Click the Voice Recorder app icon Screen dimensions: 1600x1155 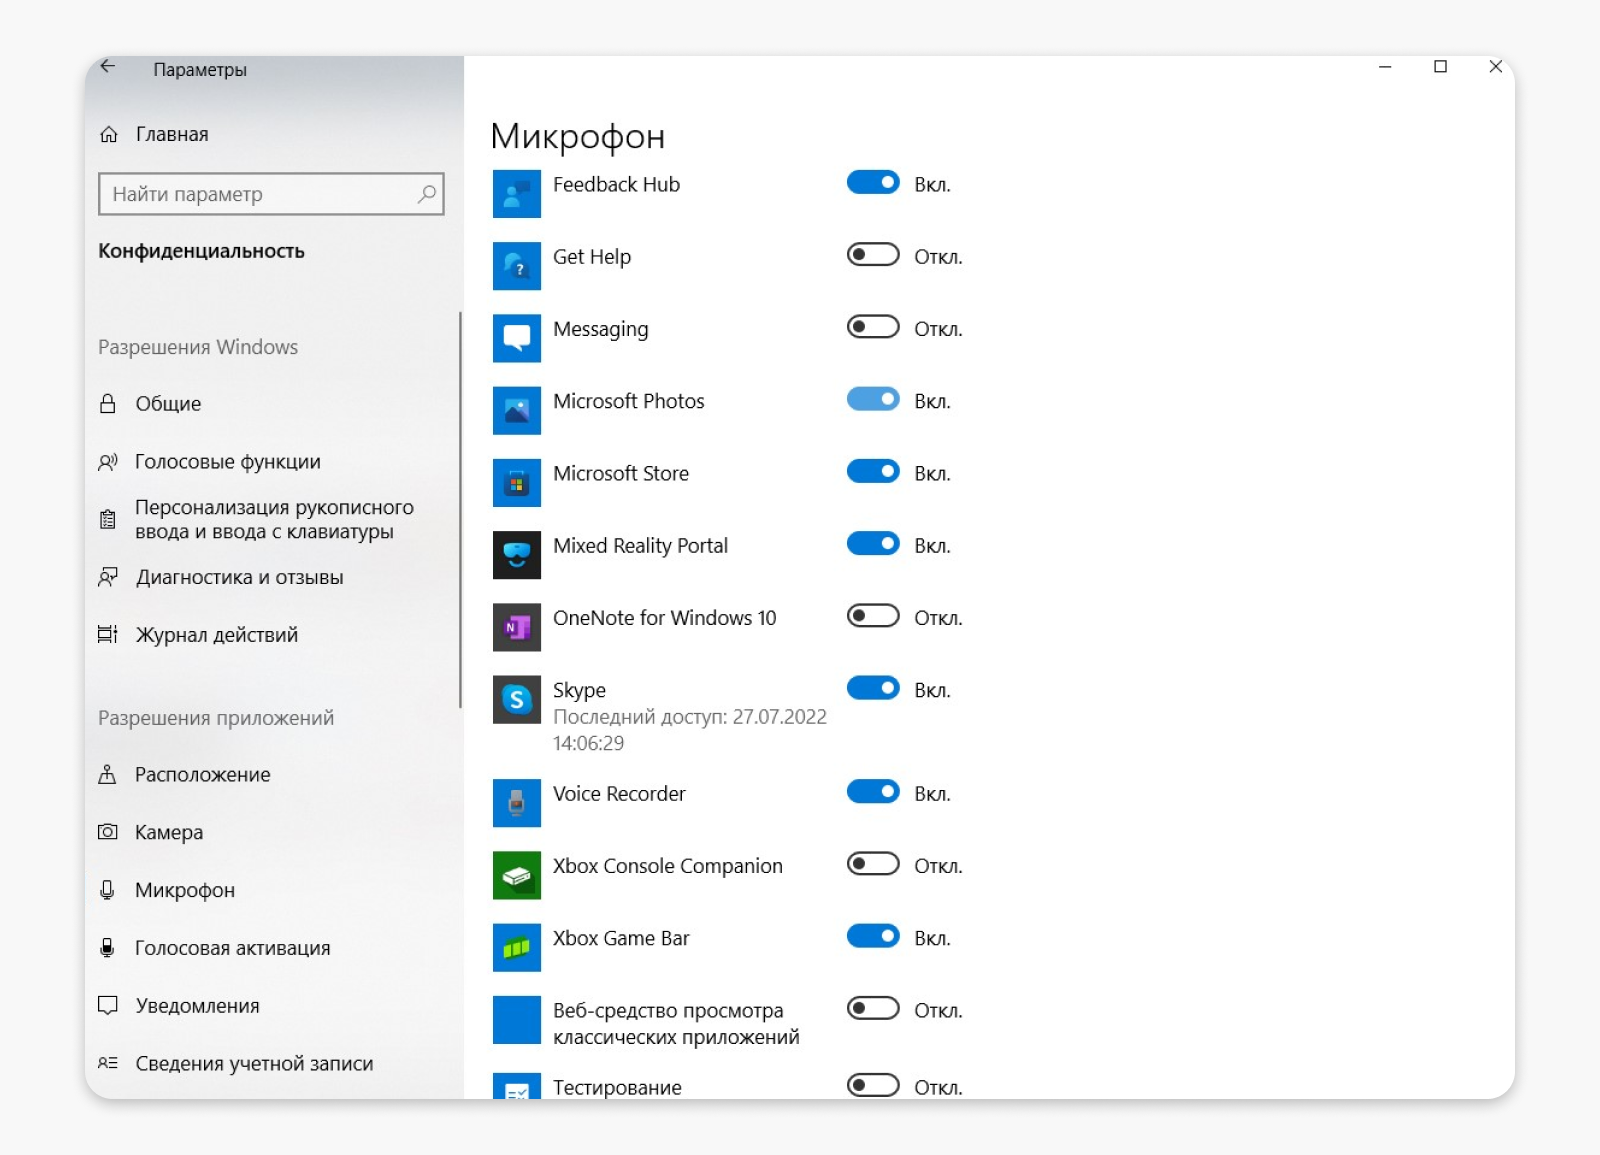516,803
